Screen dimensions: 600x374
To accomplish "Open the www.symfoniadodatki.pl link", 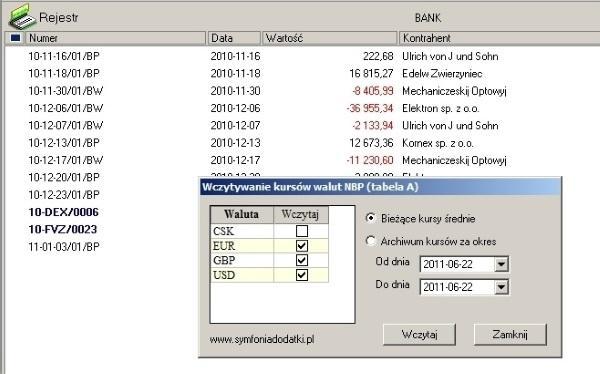I will (x=262, y=339).
